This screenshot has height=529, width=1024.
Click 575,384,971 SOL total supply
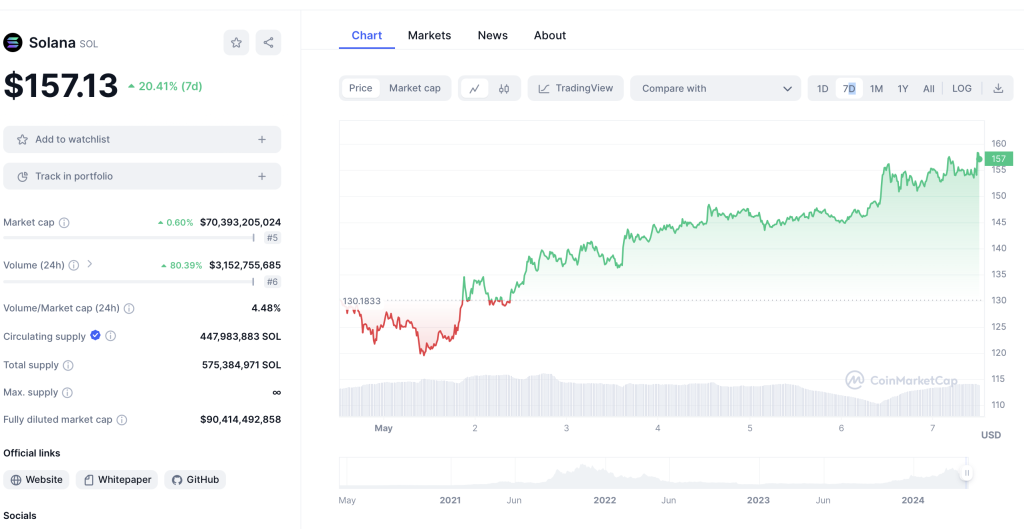point(242,365)
